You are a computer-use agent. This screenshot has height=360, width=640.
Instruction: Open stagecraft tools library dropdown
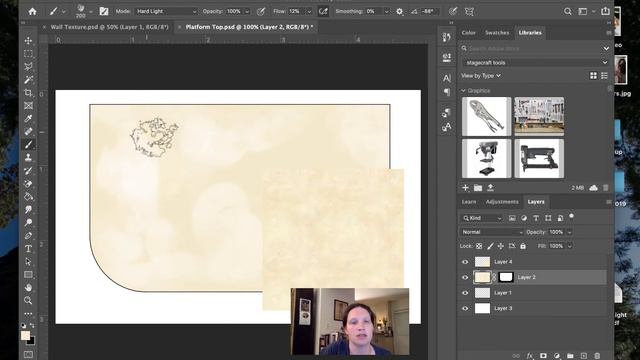536,63
